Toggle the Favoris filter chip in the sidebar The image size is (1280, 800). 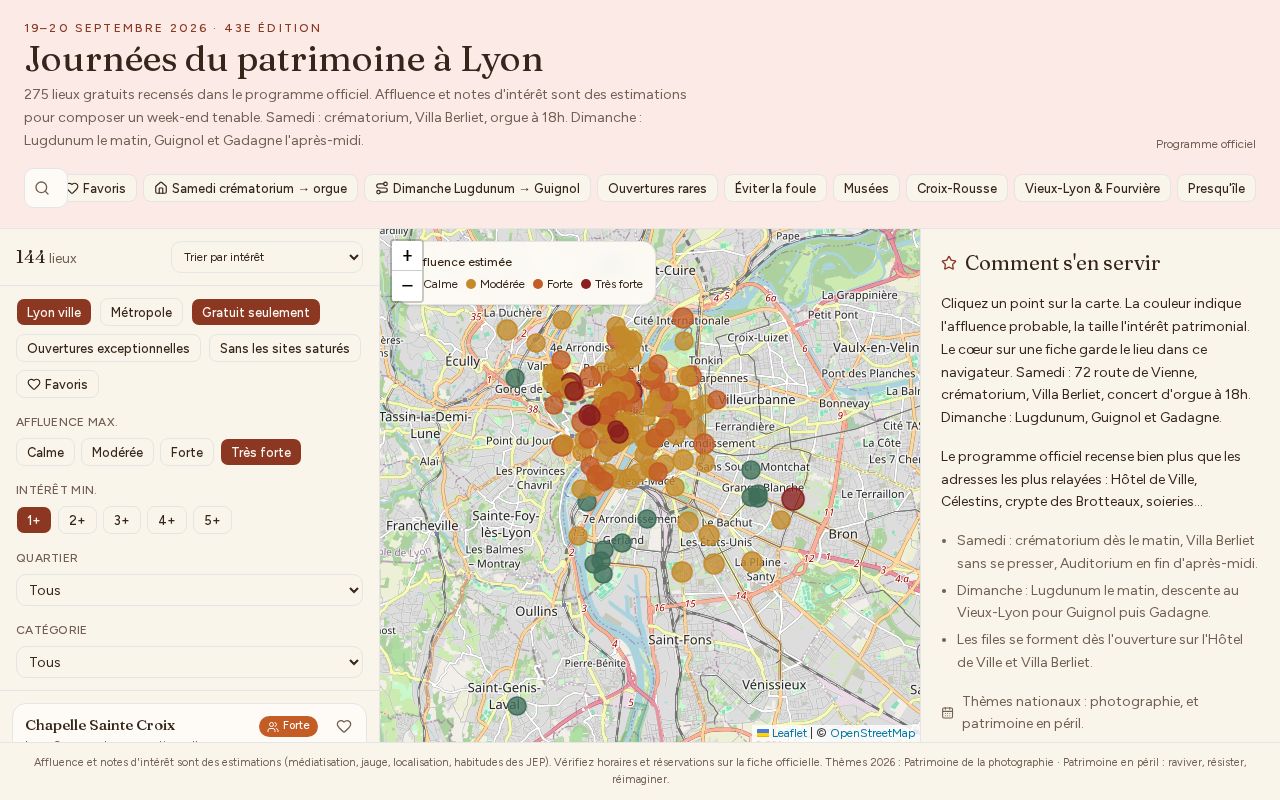pos(57,384)
